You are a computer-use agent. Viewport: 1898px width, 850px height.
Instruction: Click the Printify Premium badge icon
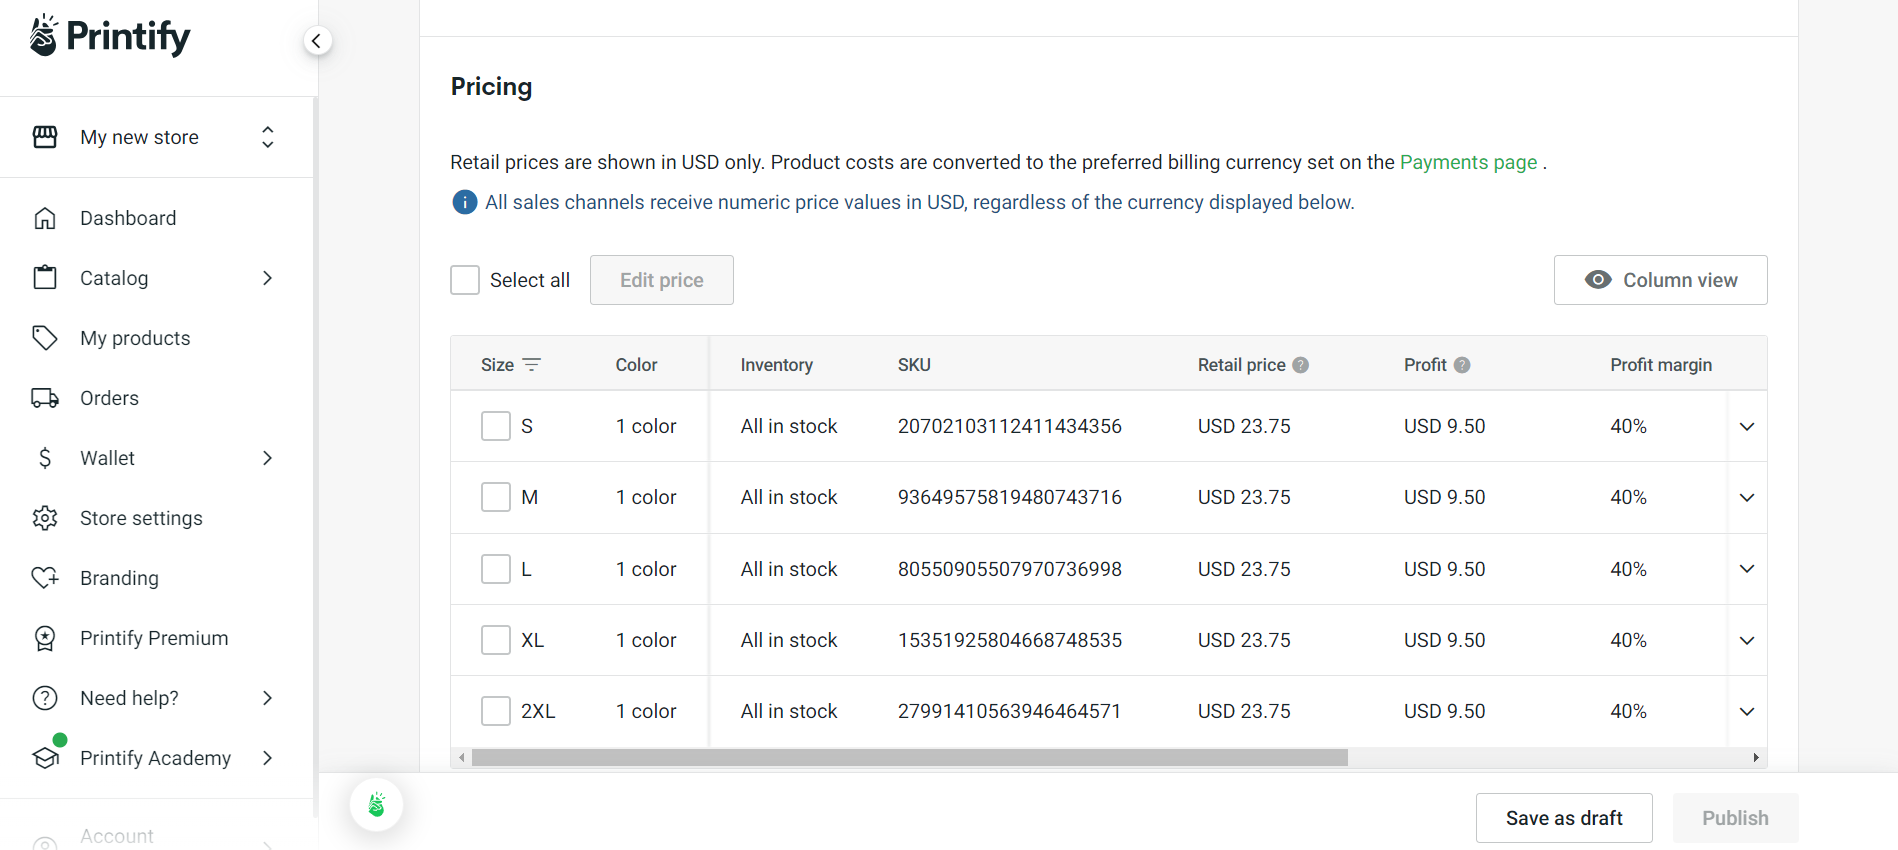[45, 638]
